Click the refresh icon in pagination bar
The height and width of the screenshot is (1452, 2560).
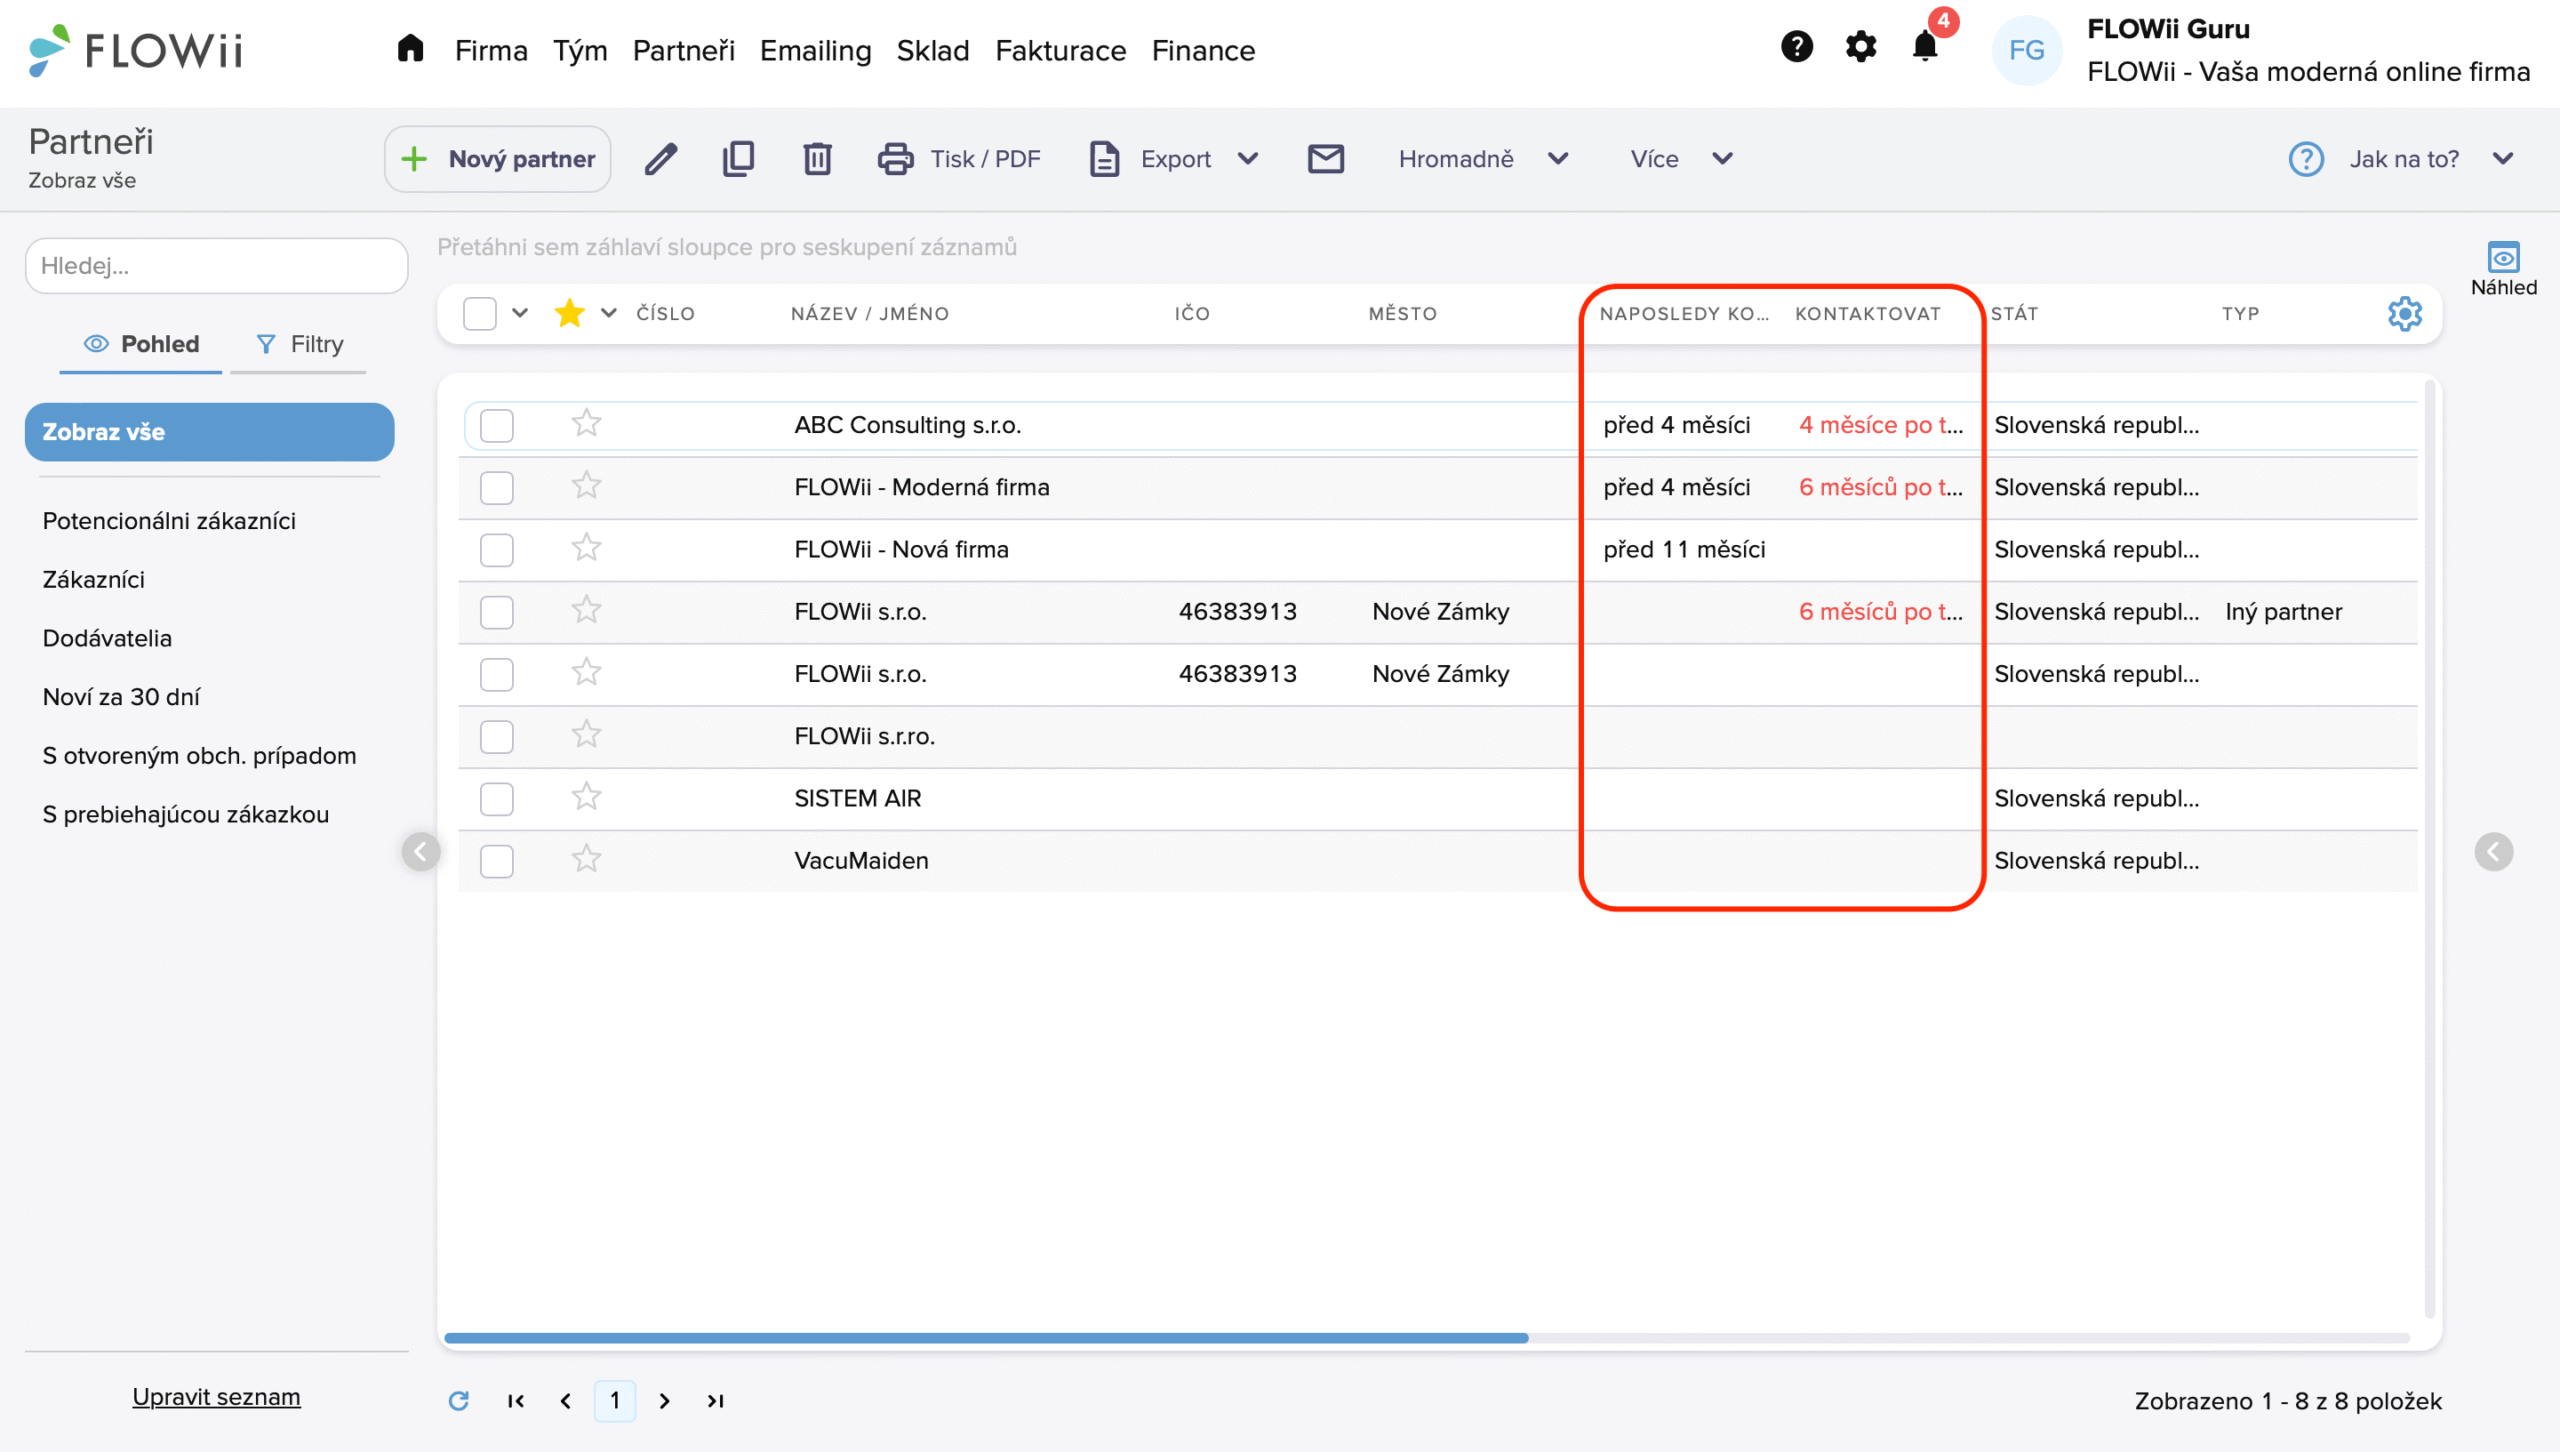click(x=458, y=1401)
